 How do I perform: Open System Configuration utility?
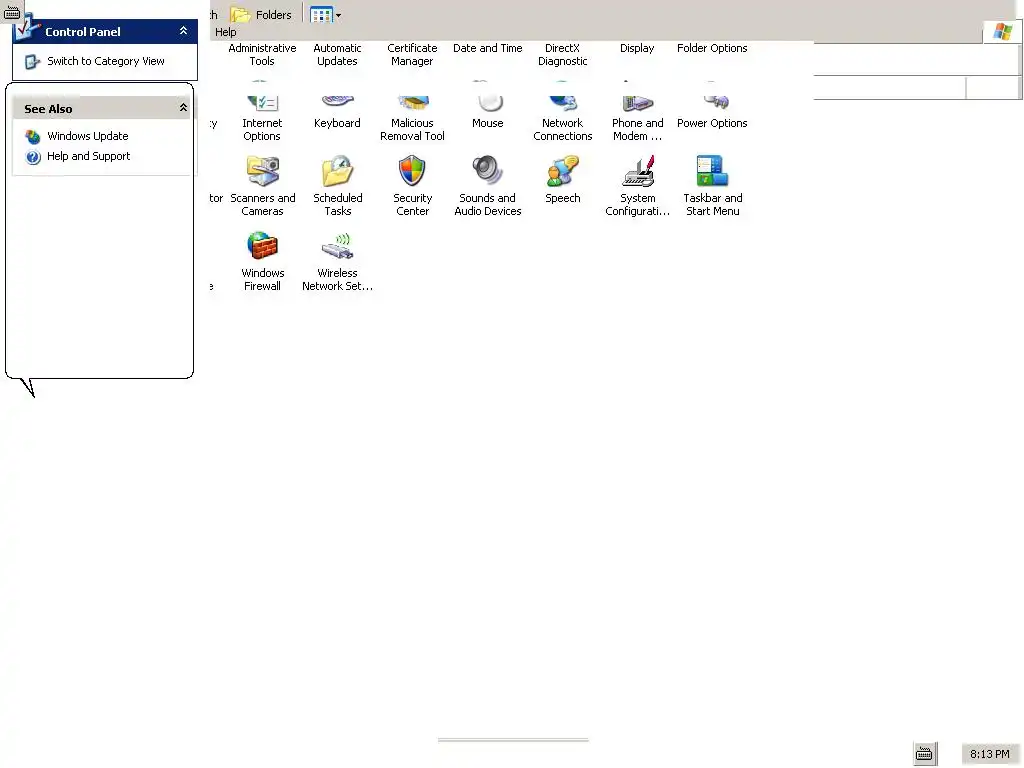coord(637,185)
